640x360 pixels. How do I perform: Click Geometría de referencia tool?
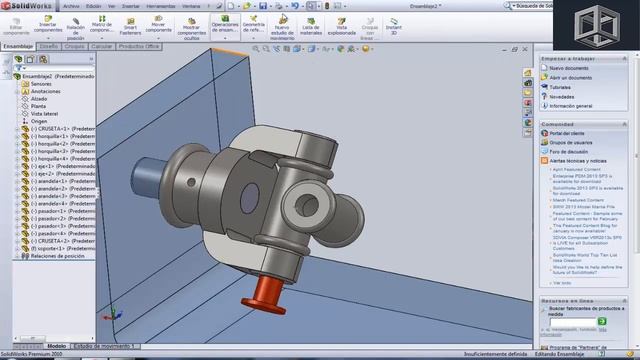(x=253, y=24)
